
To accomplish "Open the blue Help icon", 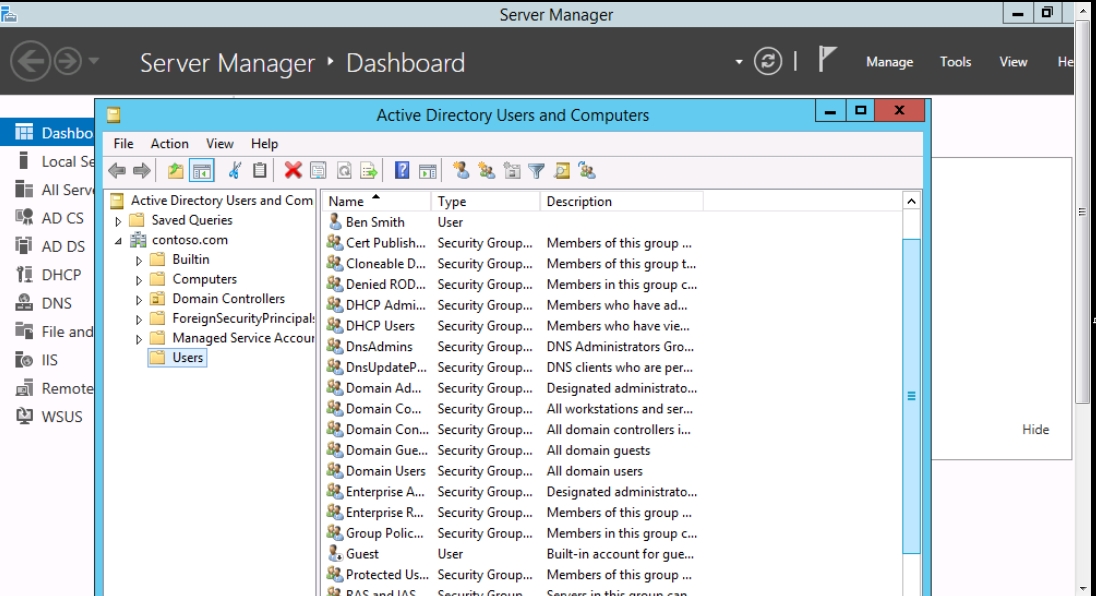I will [x=402, y=170].
